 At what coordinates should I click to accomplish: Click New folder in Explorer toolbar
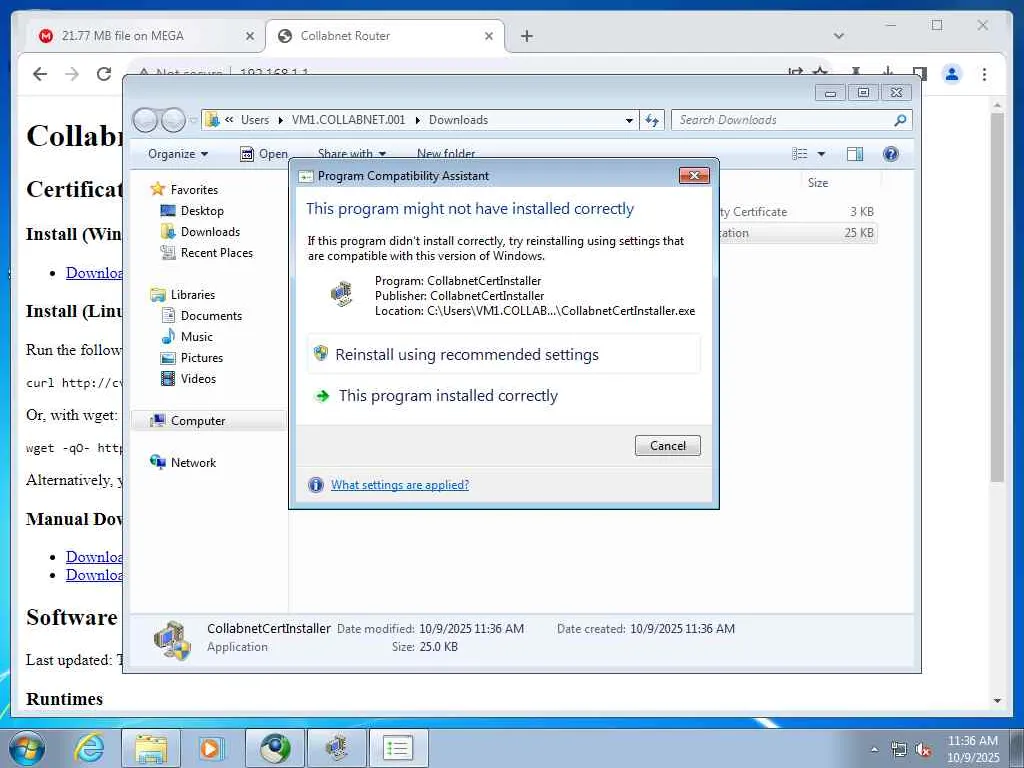pyautogui.click(x=446, y=154)
